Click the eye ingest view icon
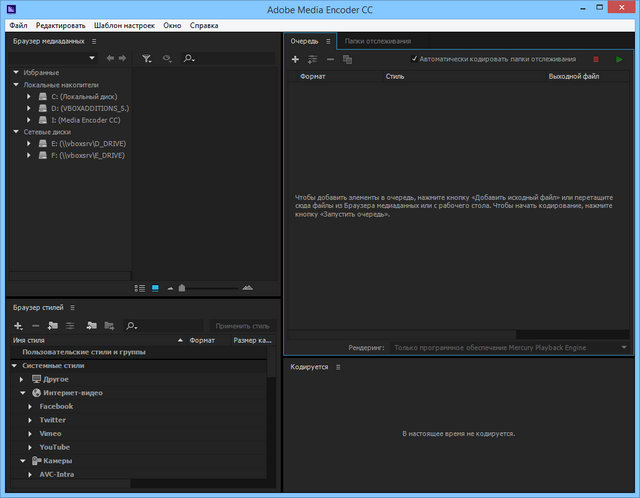Screen dimensions: 640x498 pos(167,58)
